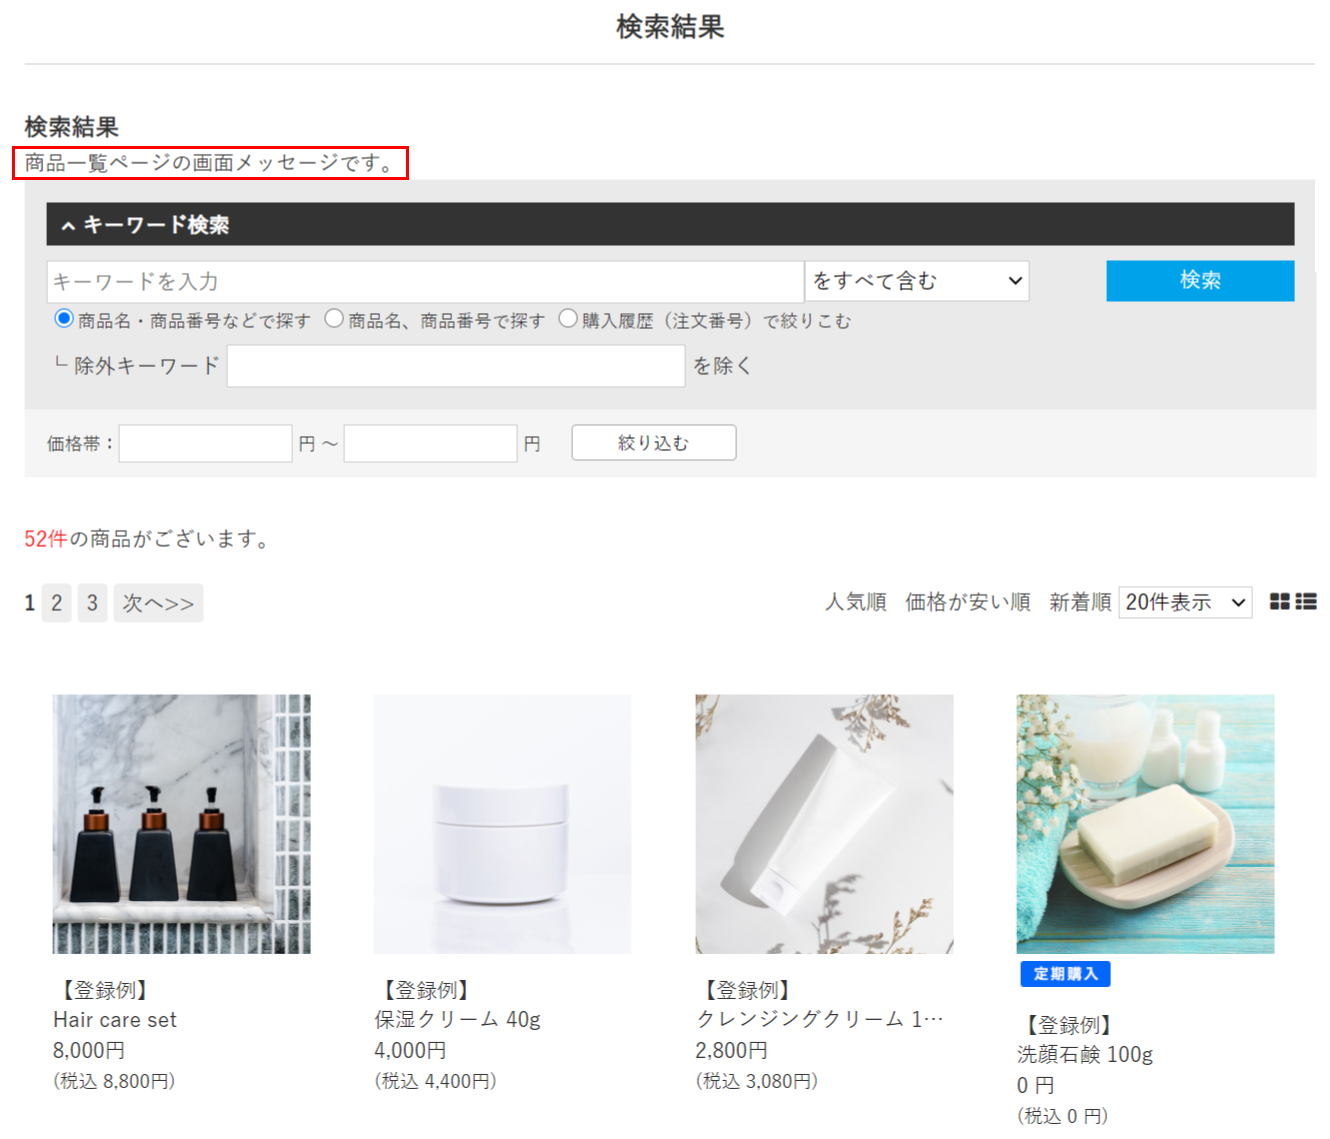This screenshot has height=1139, width=1330.
Task: Click the 定期購入 badge on the soap product
Action: click(x=1065, y=974)
